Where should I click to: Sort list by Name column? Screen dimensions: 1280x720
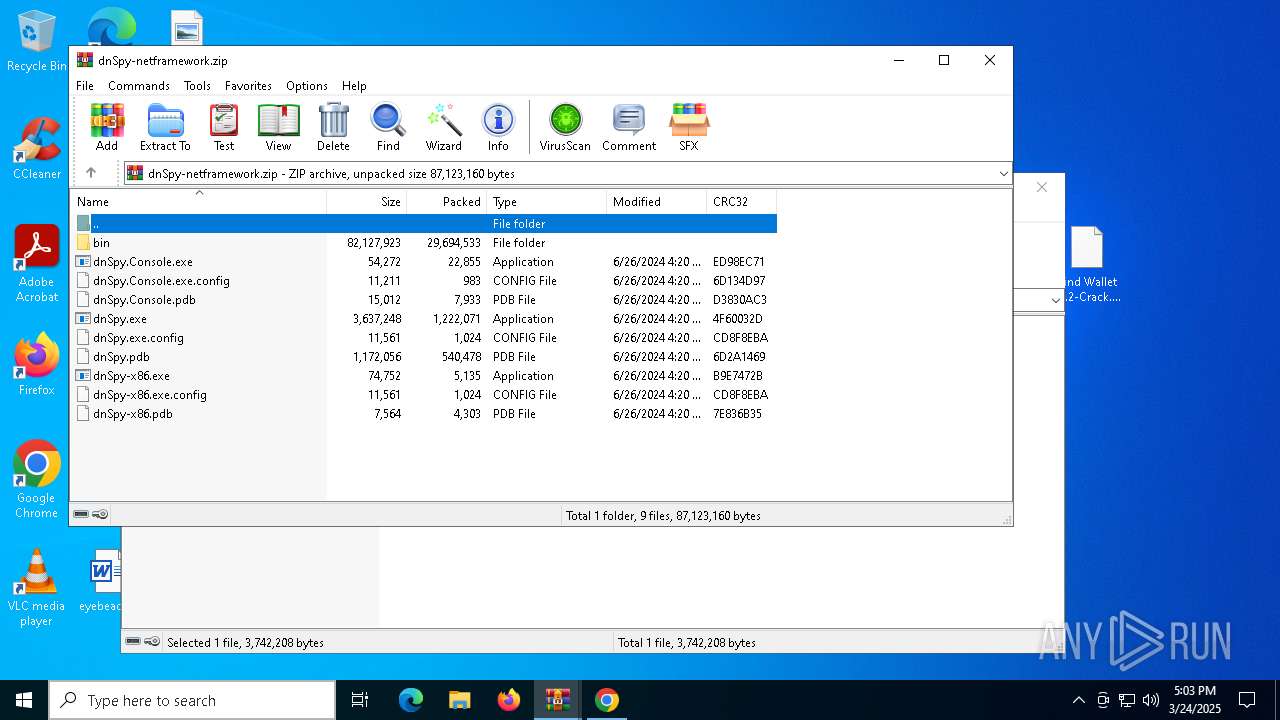(x=198, y=202)
